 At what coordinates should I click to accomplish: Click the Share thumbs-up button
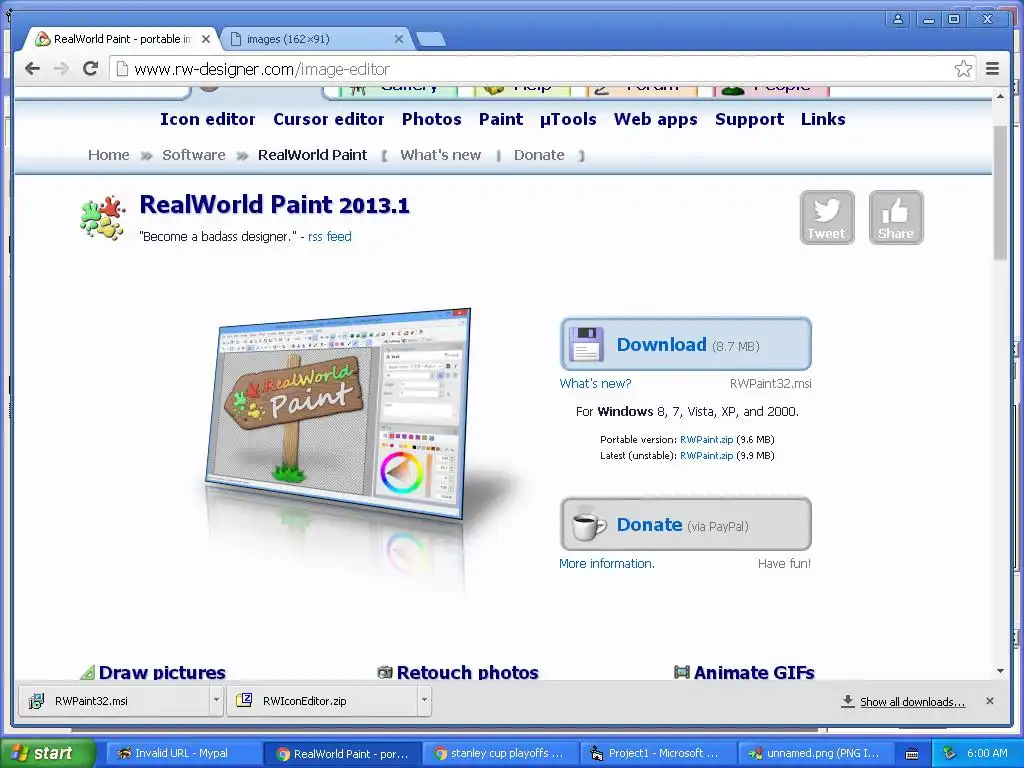(896, 217)
